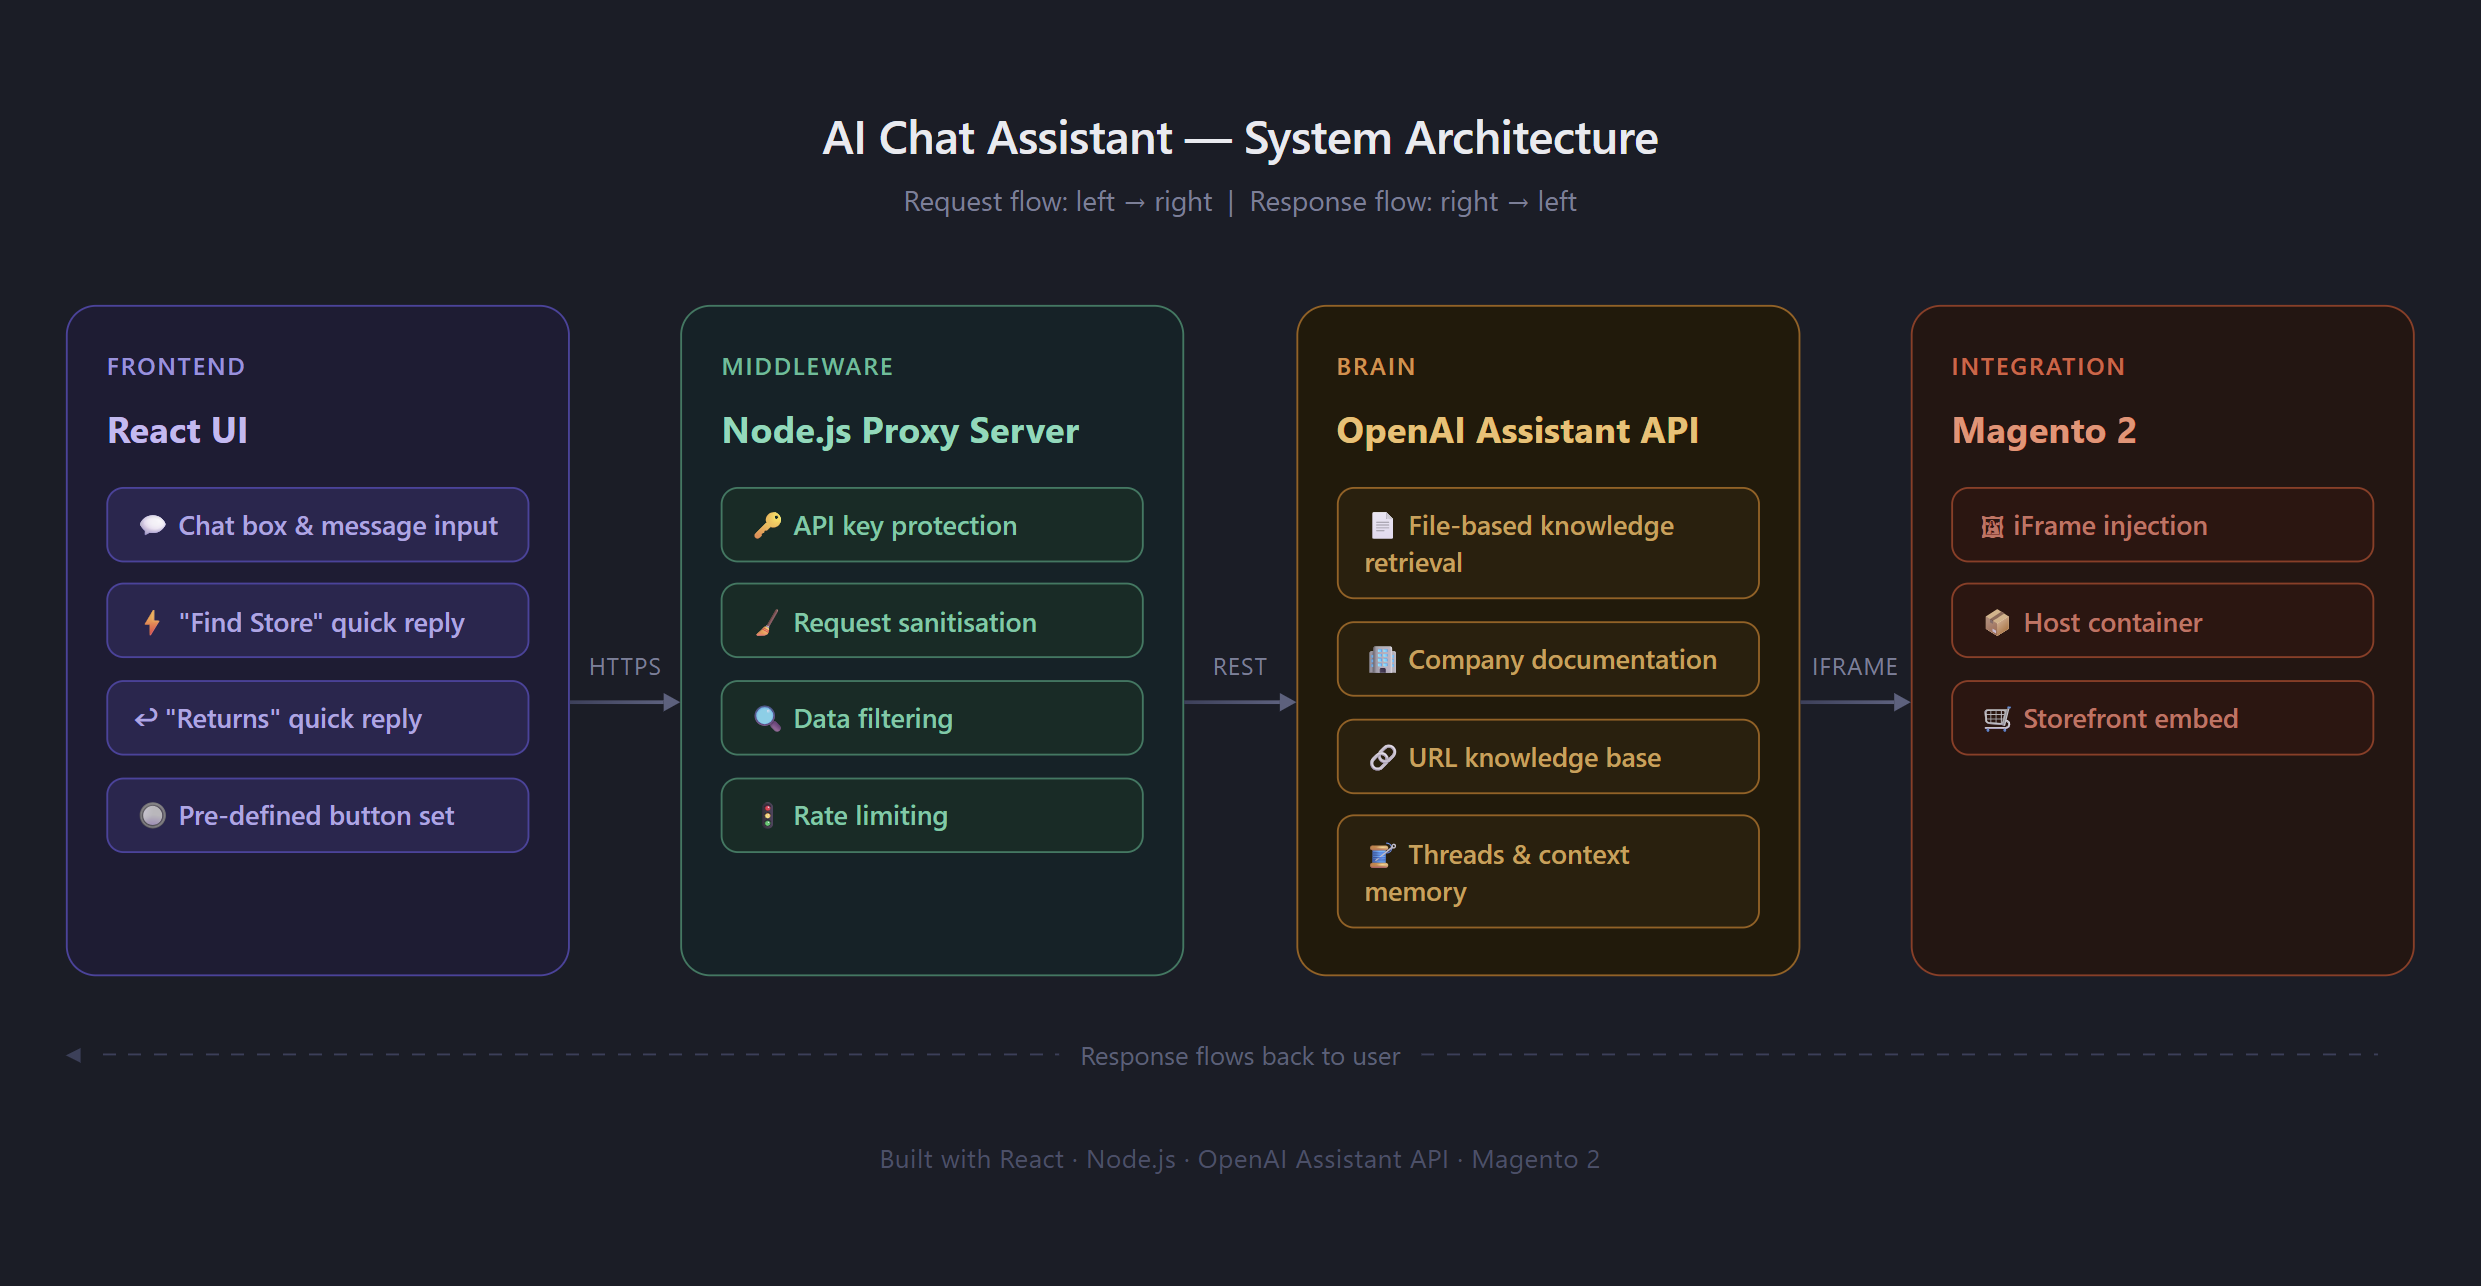Click the building icon for Company documentation
2481x1286 pixels.
click(1382, 659)
